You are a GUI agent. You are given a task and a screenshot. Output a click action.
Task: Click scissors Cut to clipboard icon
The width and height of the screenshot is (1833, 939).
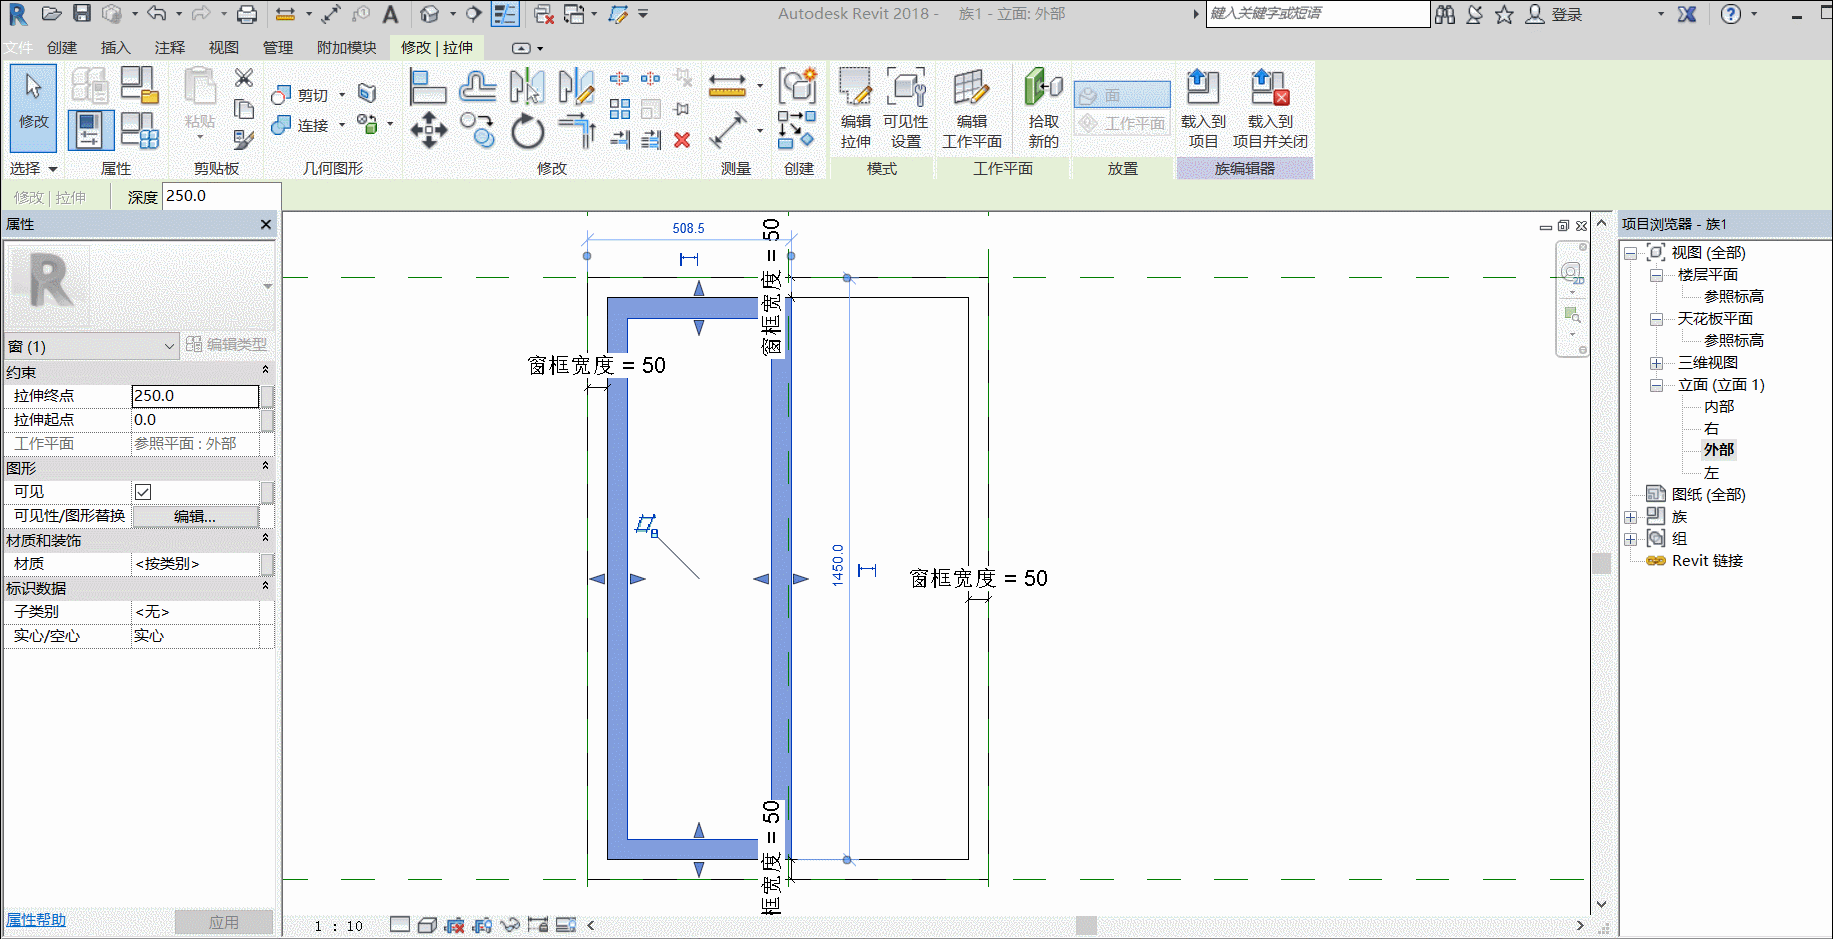(243, 78)
